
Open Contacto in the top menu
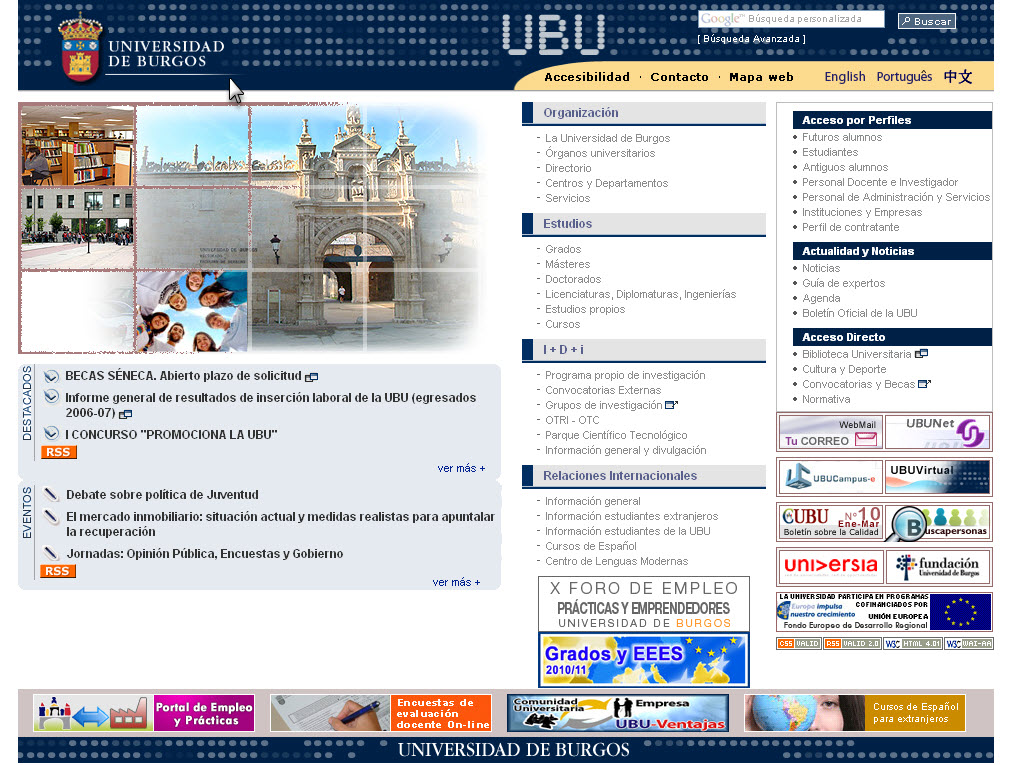tap(679, 77)
